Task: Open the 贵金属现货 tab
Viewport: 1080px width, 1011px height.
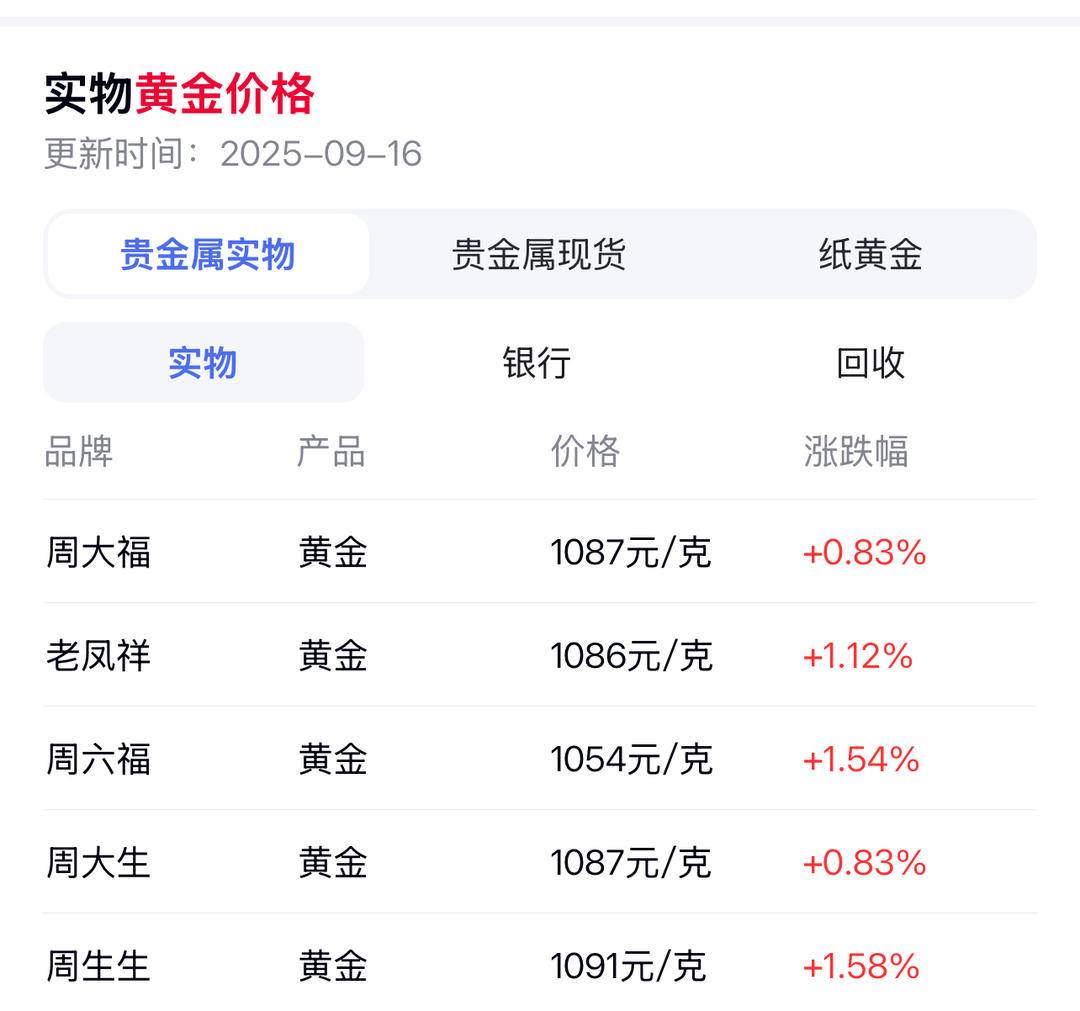Action: [538, 254]
